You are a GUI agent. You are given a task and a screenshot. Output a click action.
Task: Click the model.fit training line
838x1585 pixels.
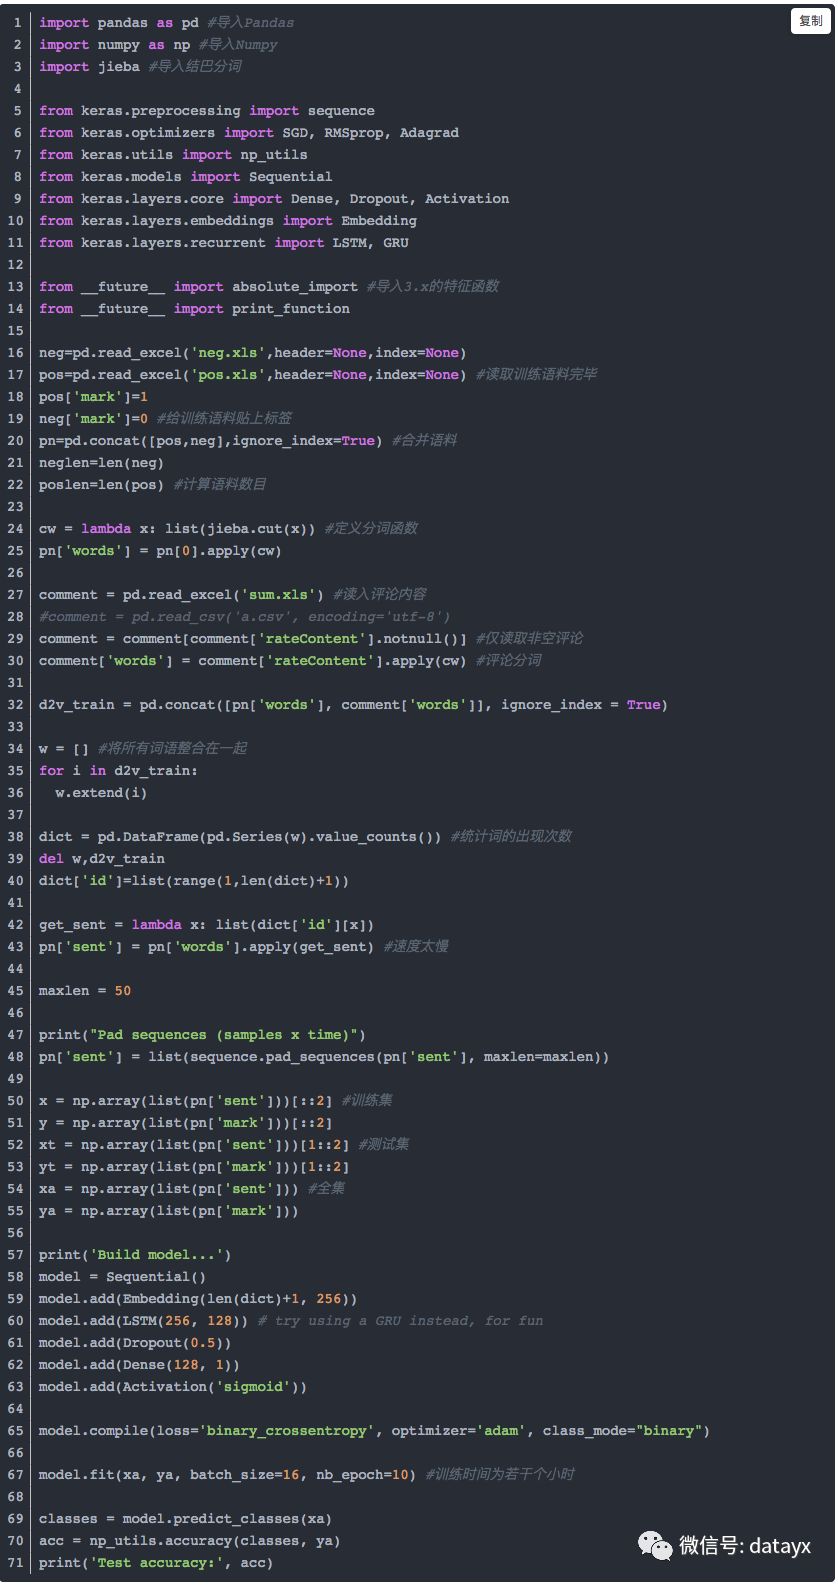coord(226,1474)
